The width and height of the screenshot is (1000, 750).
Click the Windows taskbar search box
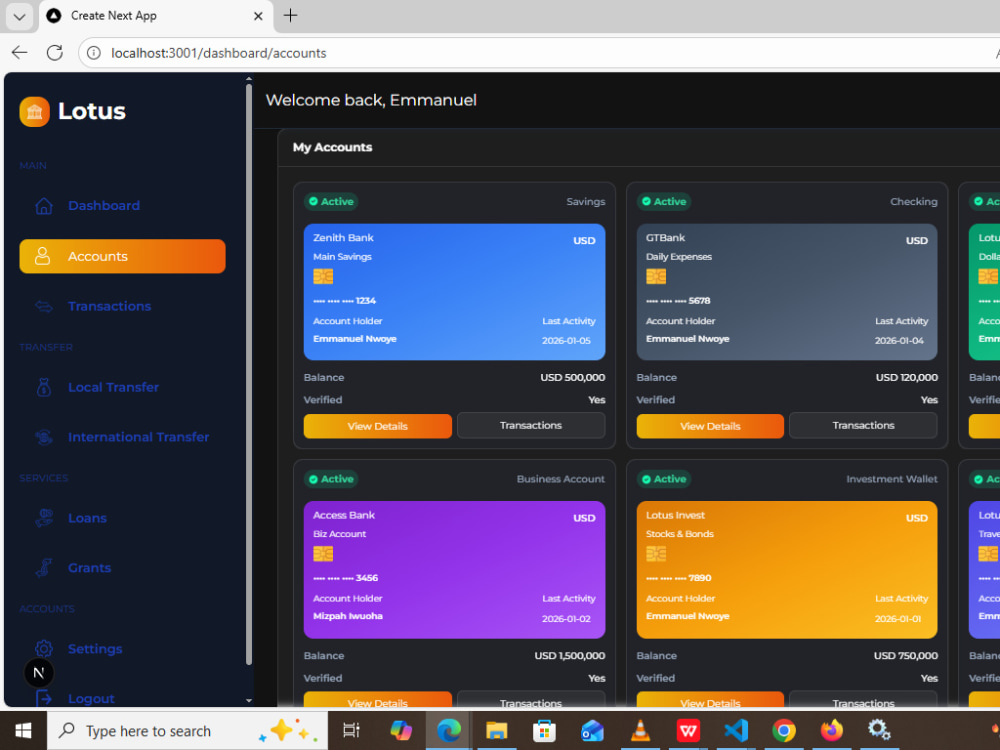188,731
